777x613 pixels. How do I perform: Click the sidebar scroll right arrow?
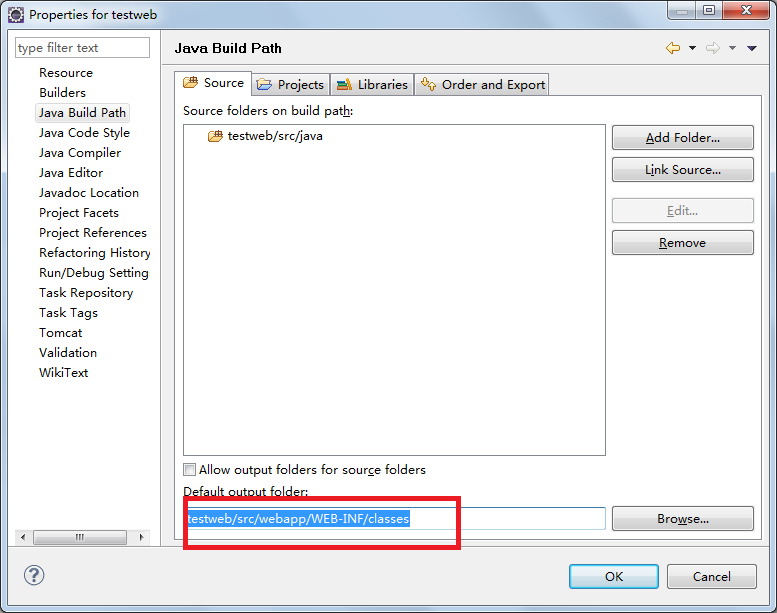click(141, 537)
